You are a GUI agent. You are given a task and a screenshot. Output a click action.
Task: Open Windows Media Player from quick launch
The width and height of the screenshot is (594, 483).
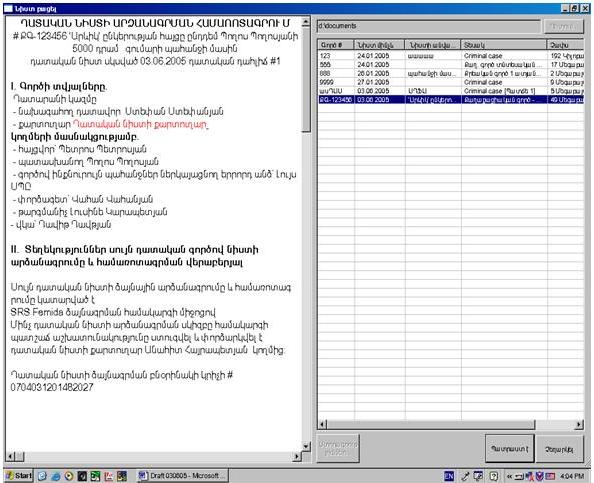click(69, 476)
